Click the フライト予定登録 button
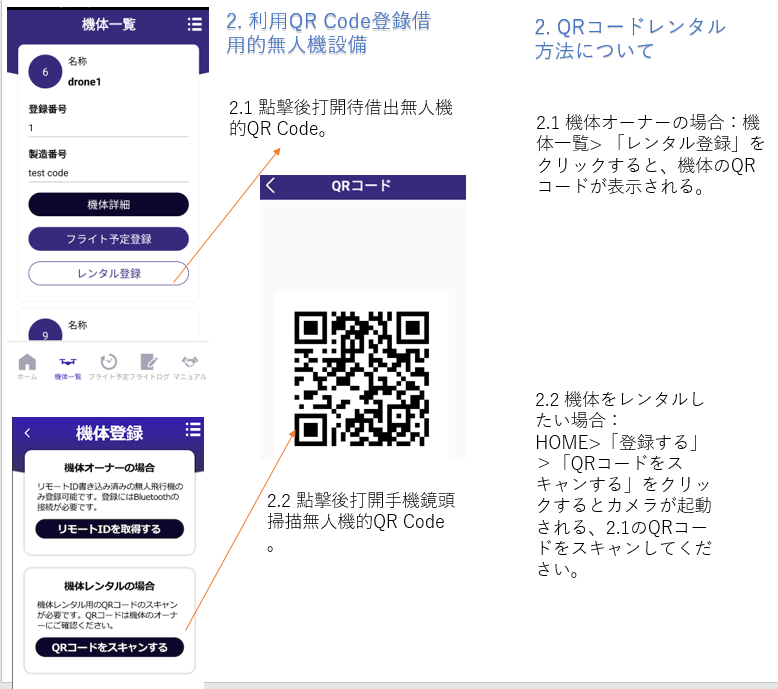The width and height of the screenshot is (778, 689). (108, 239)
